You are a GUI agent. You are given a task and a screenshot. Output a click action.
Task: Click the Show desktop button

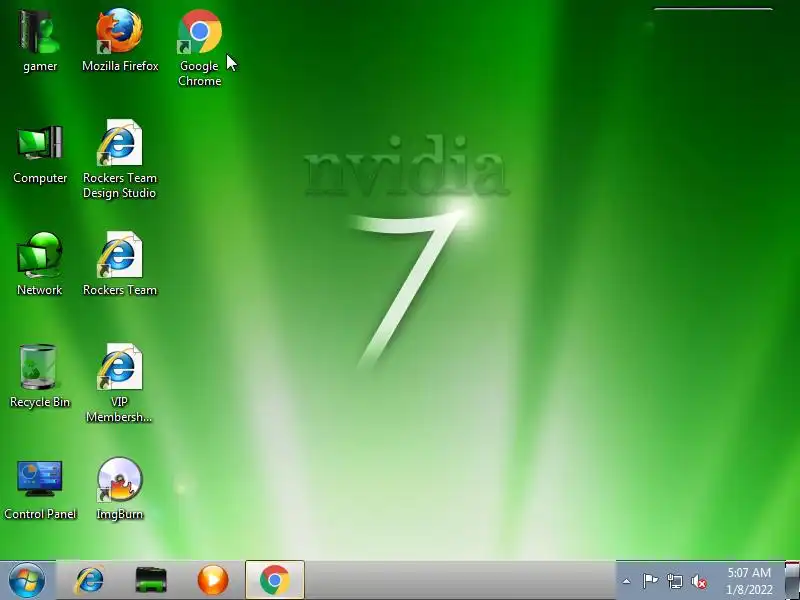(792, 580)
